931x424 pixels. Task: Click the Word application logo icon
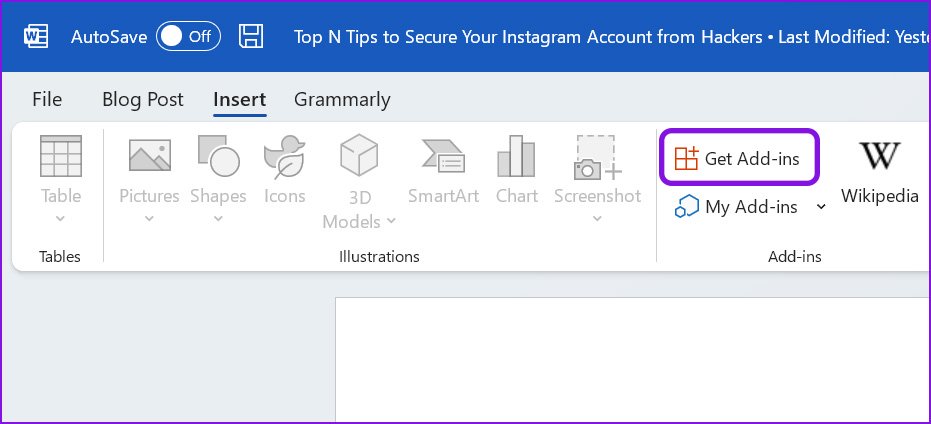pos(36,37)
